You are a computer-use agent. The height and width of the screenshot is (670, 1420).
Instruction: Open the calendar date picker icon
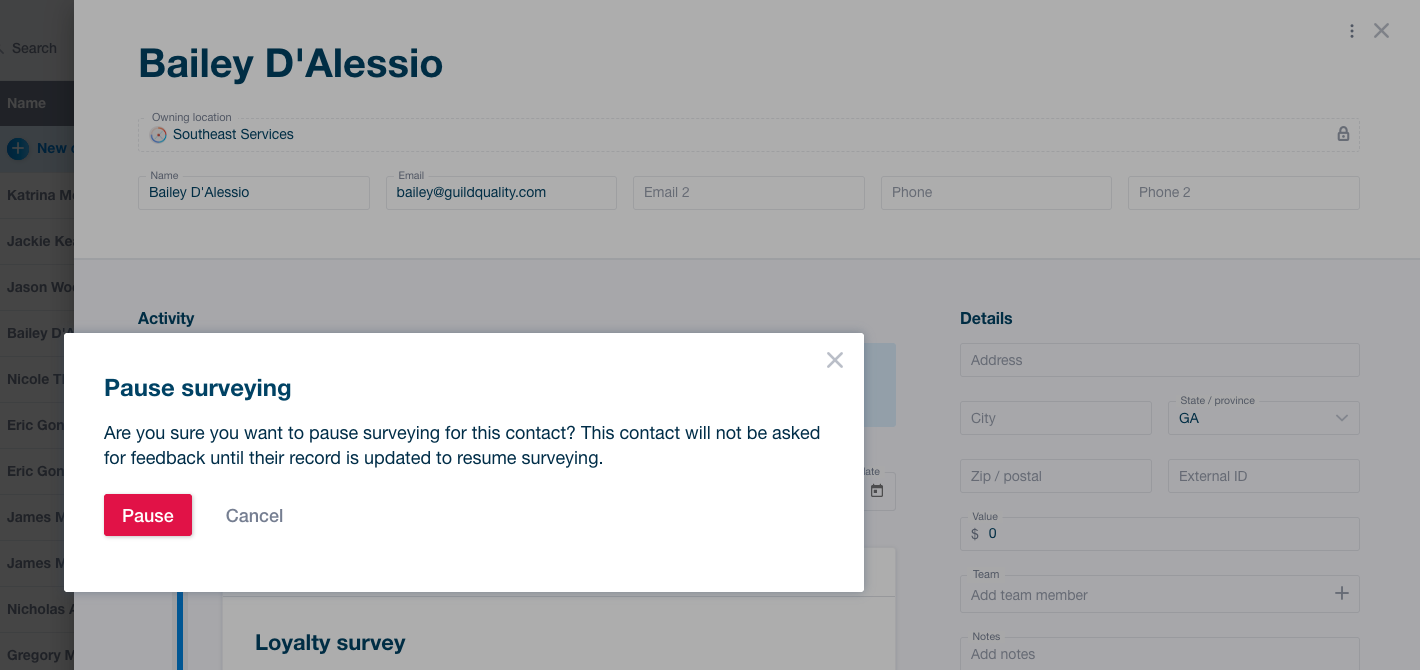877,491
